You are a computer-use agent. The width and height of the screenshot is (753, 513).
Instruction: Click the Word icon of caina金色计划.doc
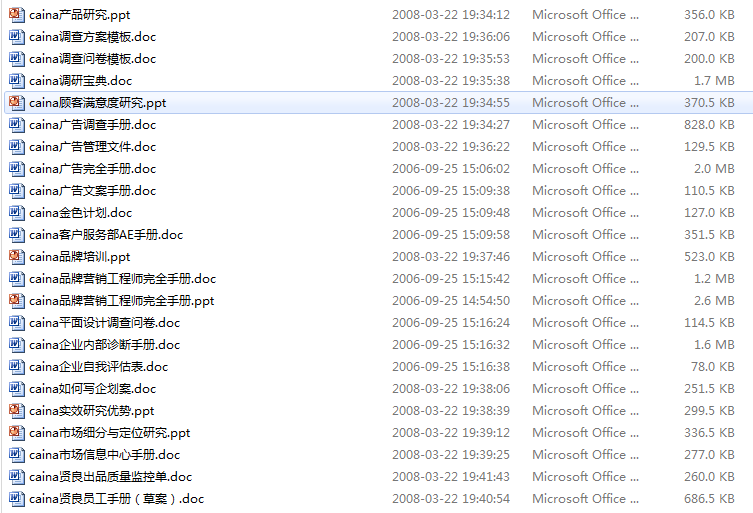tap(16, 212)
